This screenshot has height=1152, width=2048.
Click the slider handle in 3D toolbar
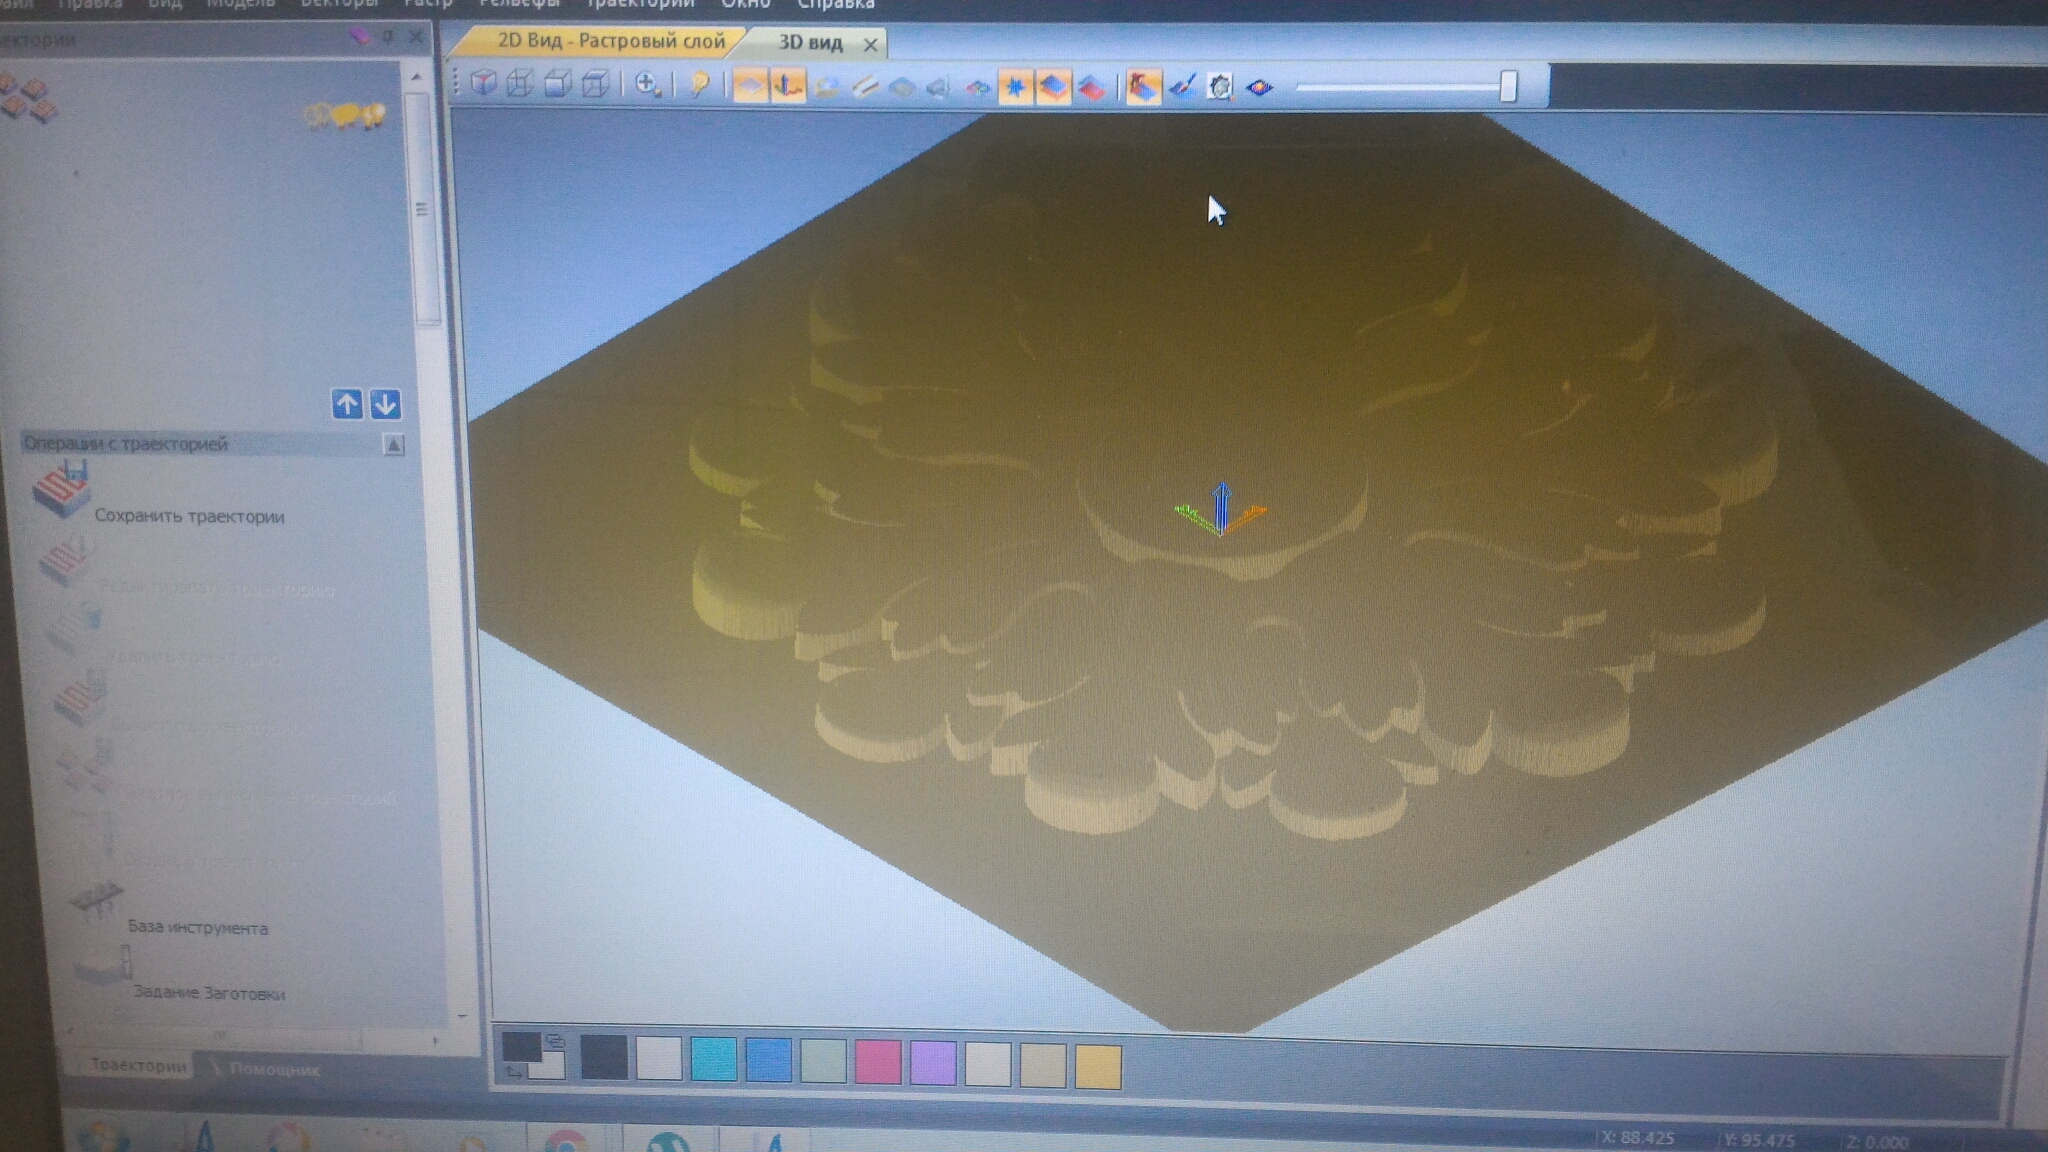click(x=1508, y=87)
